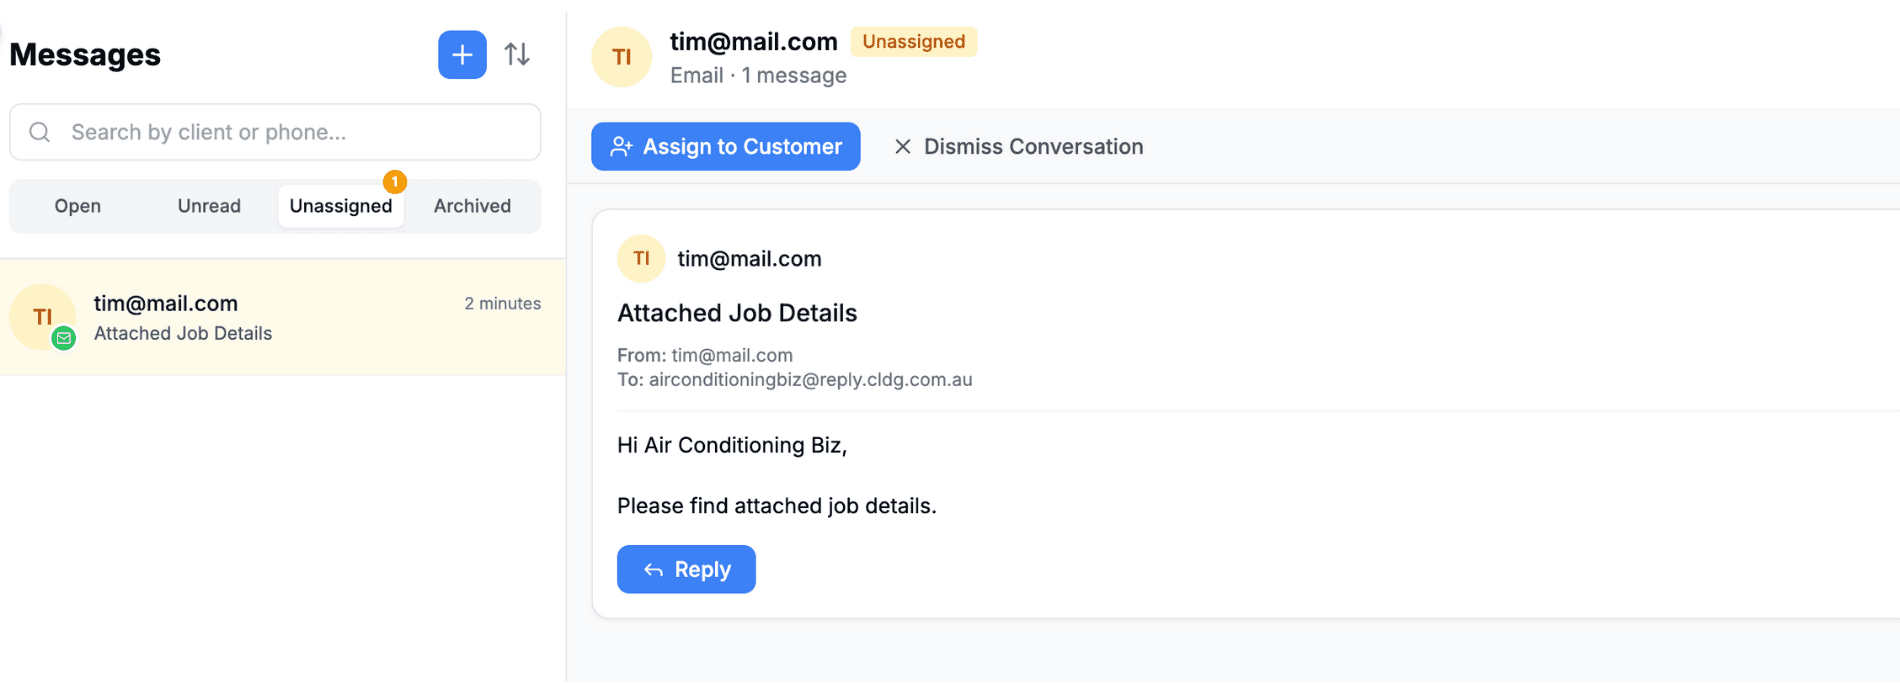This screenshot has height=686, width=1900.
Task: Click the TI avatar inside the email card
Action: [641, 259]
